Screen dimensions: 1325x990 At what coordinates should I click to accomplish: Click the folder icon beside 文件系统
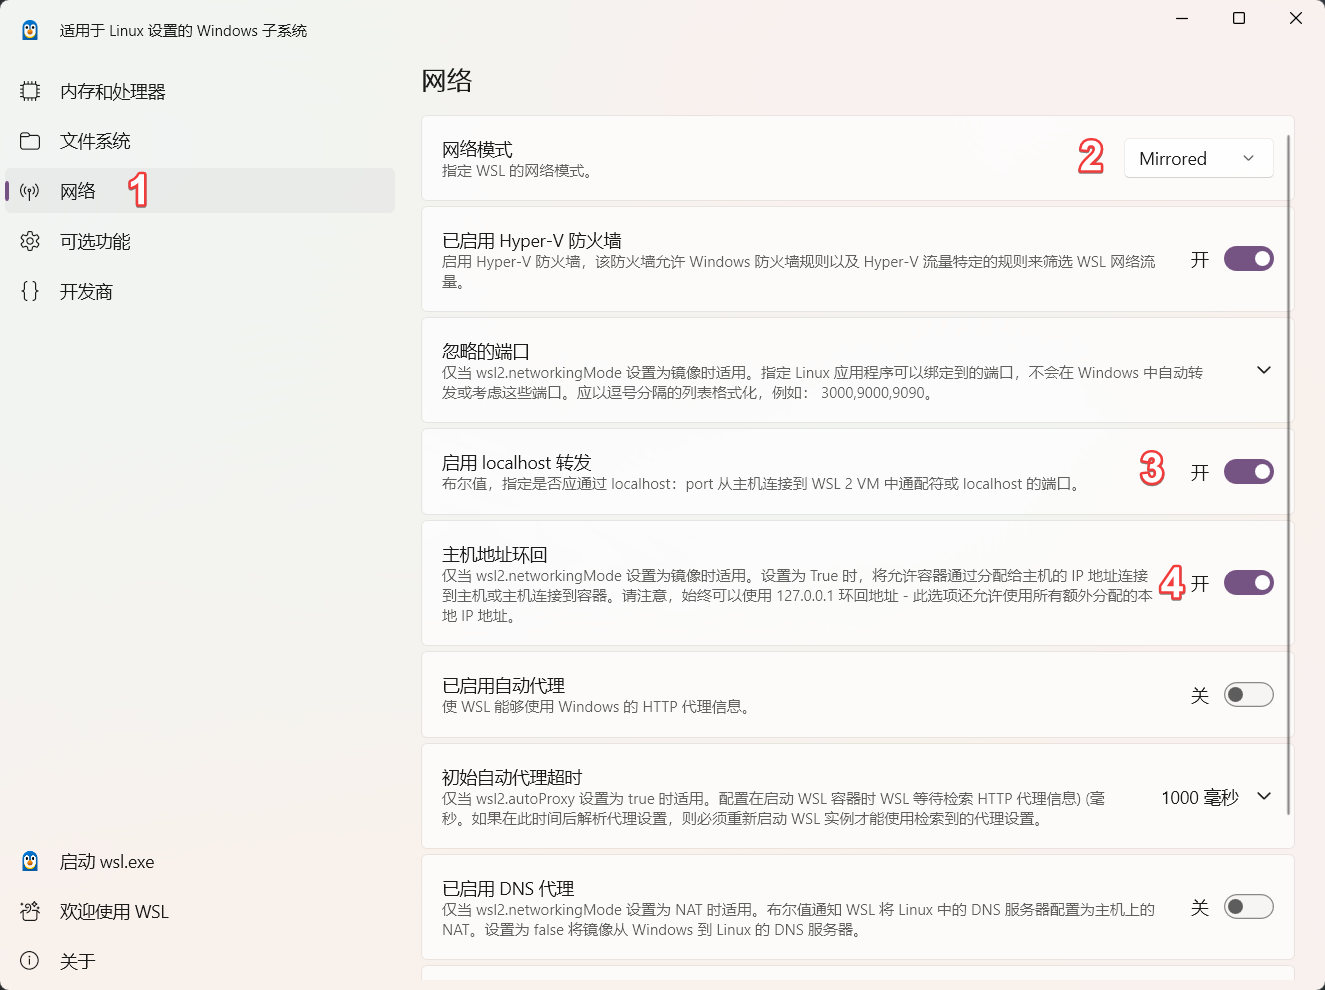click(x=30, y=141)
